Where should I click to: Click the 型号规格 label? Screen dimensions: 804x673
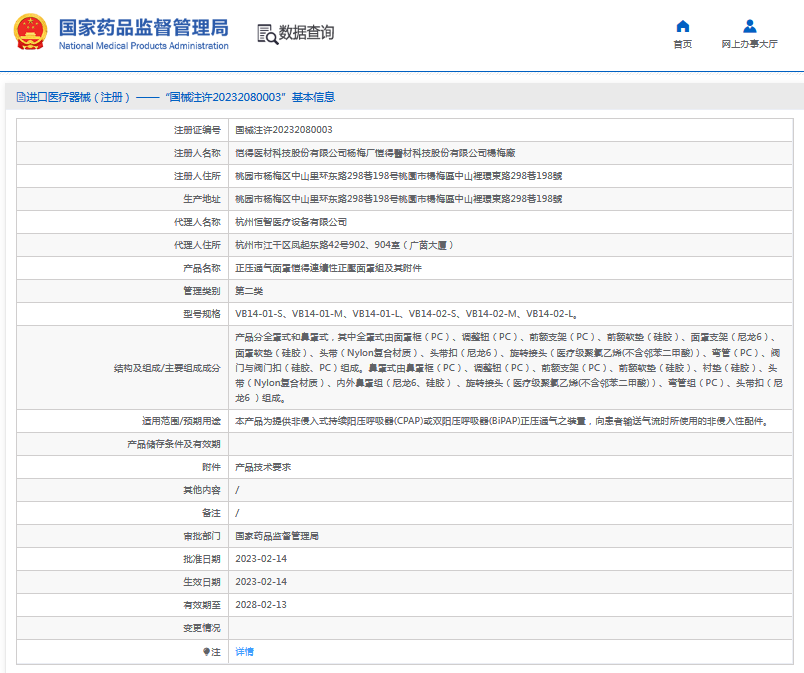coord(202,314)
